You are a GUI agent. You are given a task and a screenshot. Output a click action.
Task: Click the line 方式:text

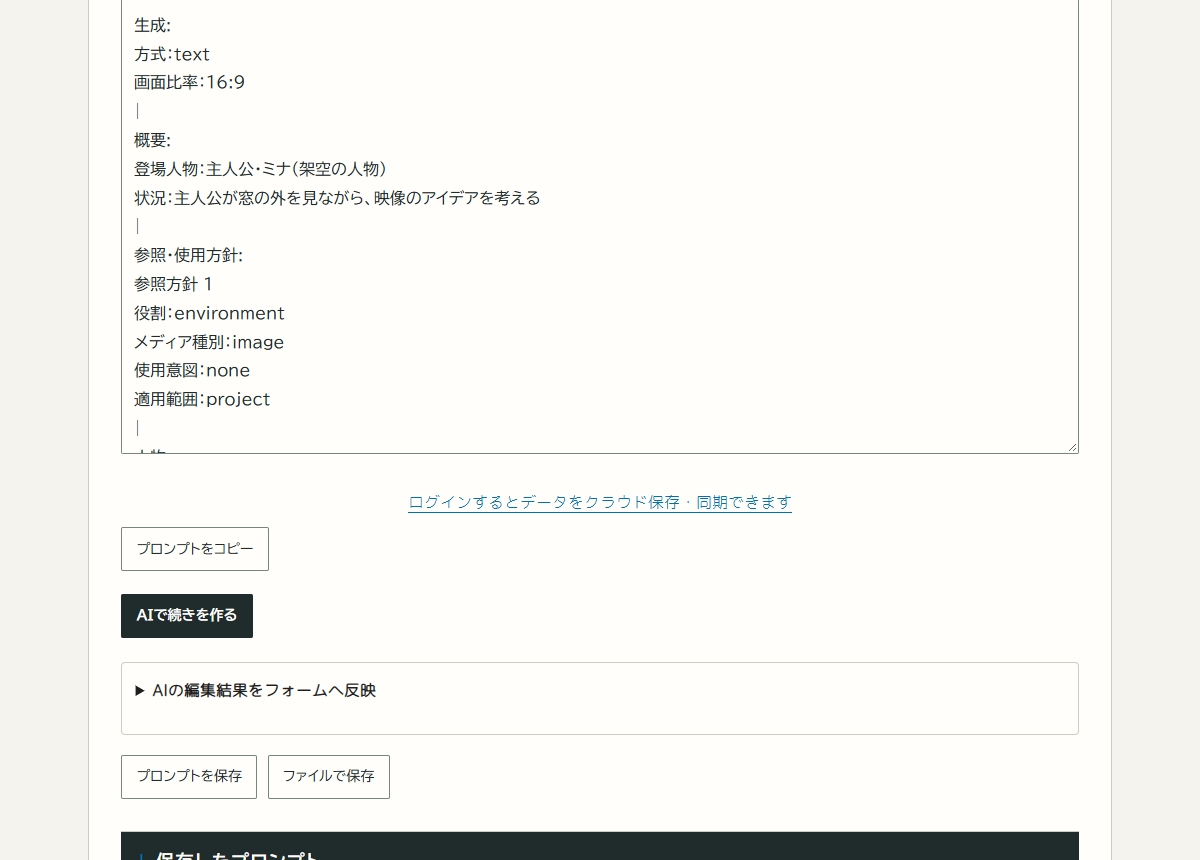[x=172, y=54]
